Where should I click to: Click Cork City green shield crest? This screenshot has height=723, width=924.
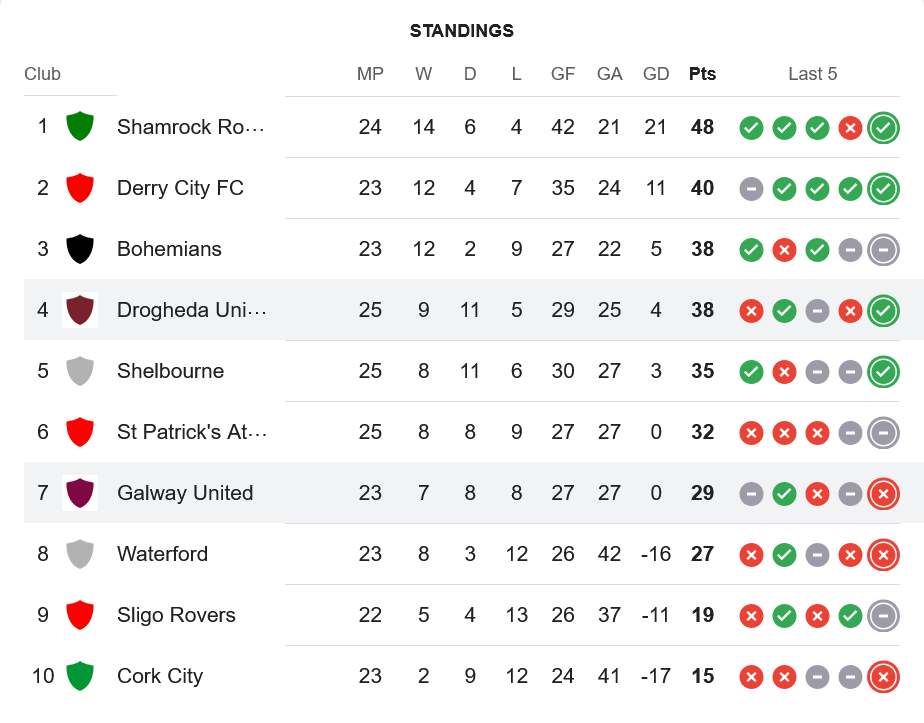pyautogui.click(x=80, y=676)
